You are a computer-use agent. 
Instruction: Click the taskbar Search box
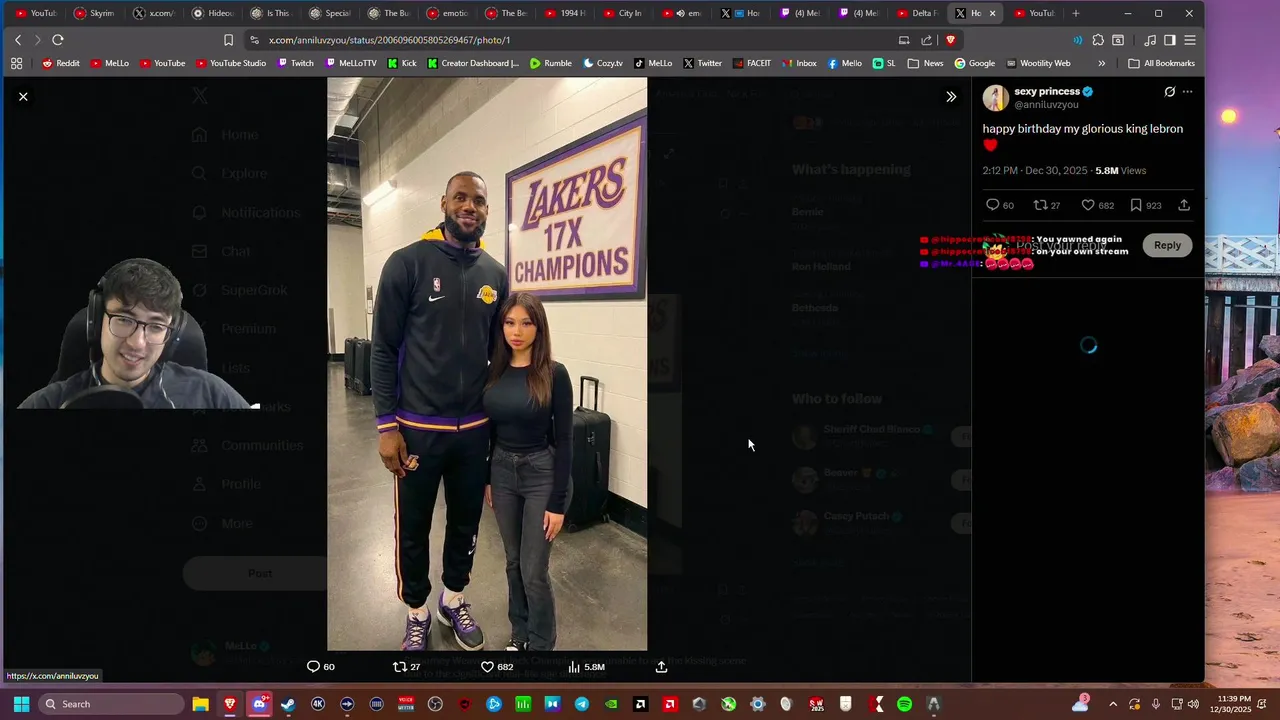[112, 704]
